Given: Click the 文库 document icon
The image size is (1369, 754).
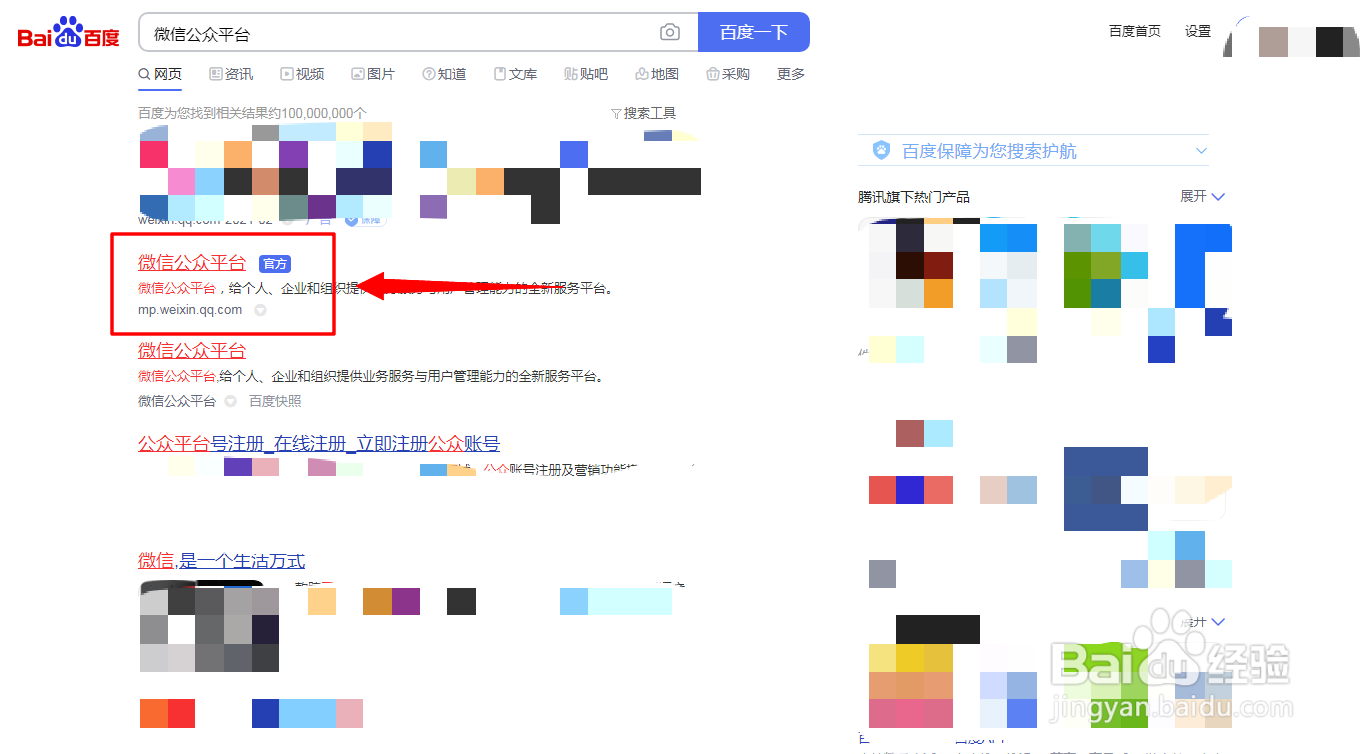Looking at the screenshot, I should [x=500, y=72].
